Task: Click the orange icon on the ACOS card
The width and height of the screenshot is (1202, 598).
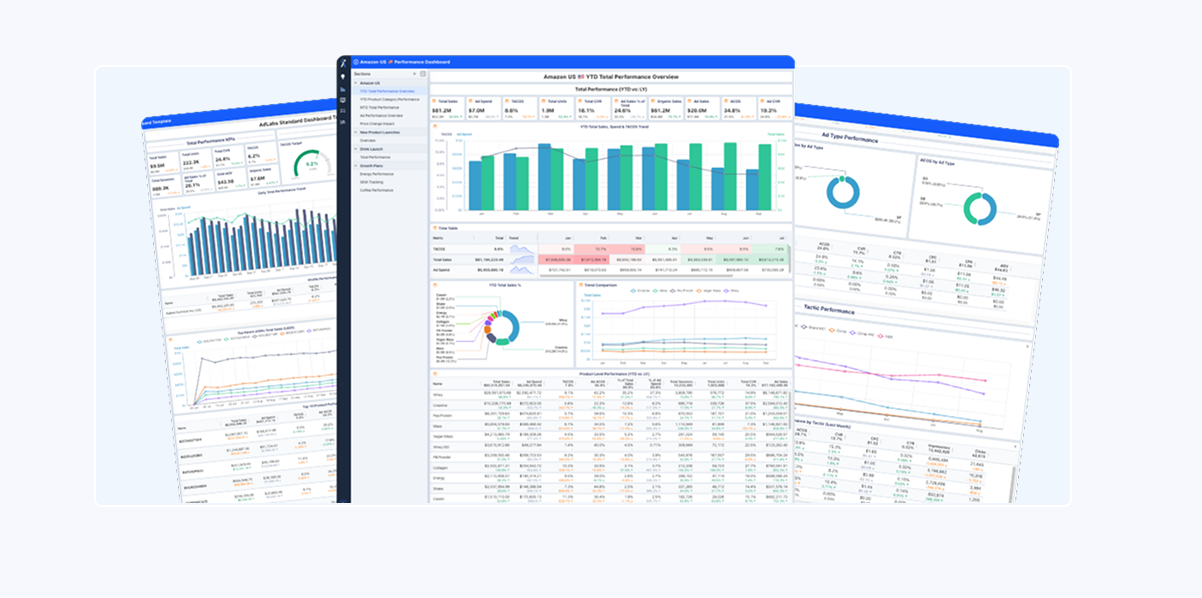Action: click(x=726, y=101)
